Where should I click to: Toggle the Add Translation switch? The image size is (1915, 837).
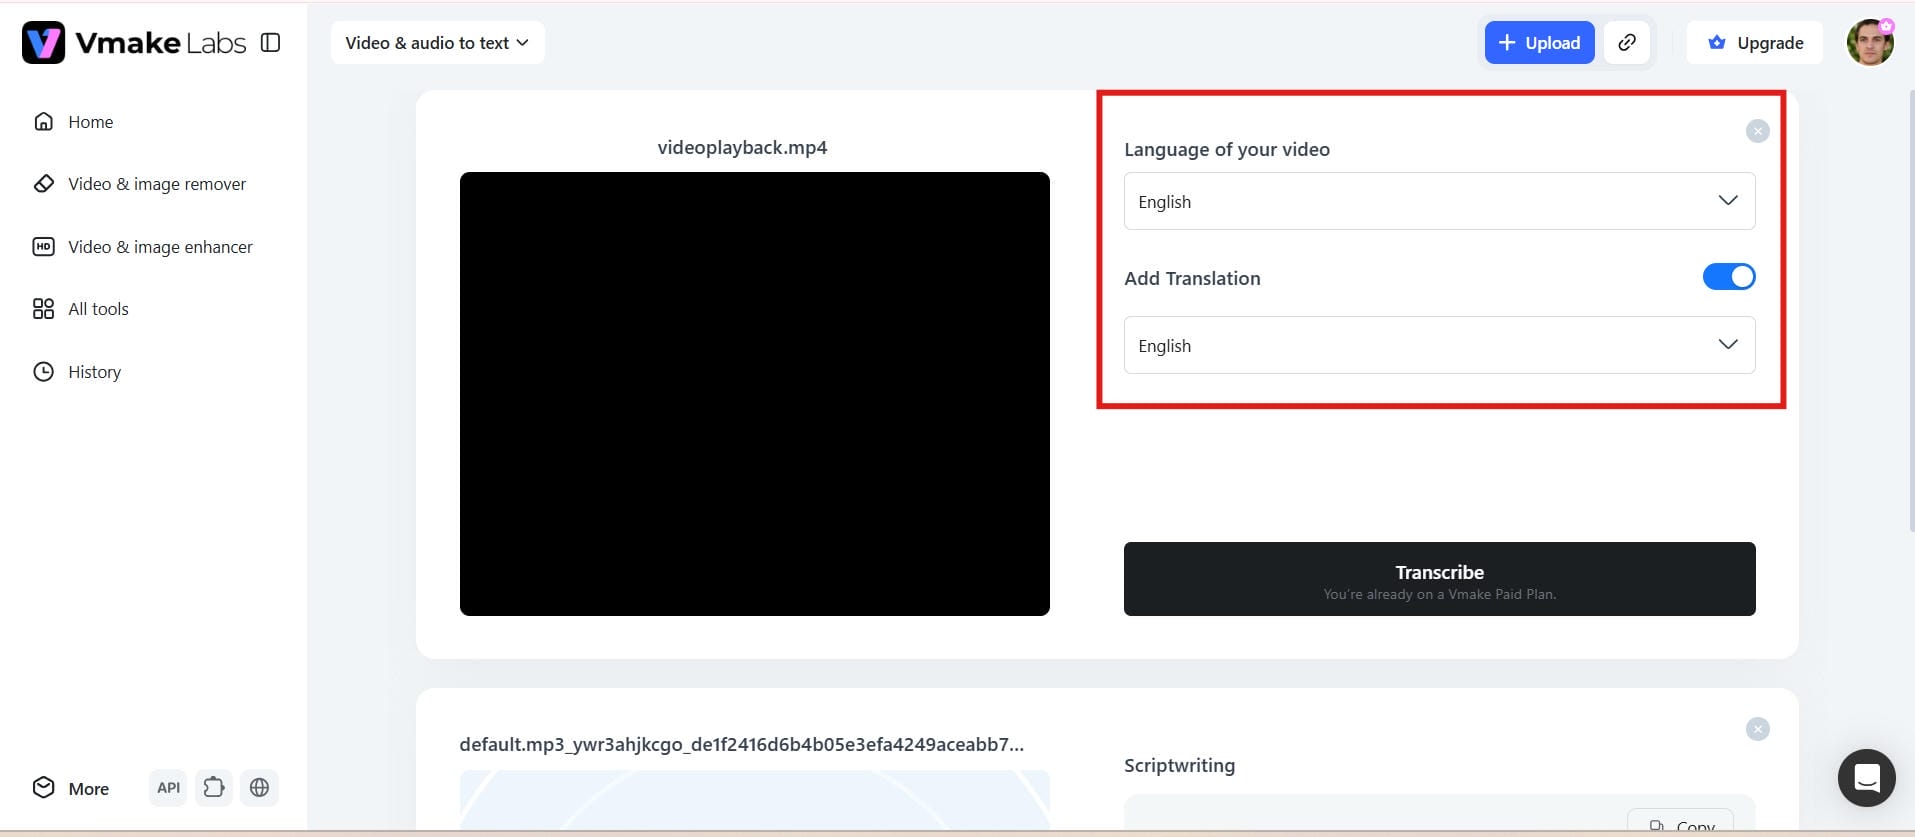(1728, 277)
